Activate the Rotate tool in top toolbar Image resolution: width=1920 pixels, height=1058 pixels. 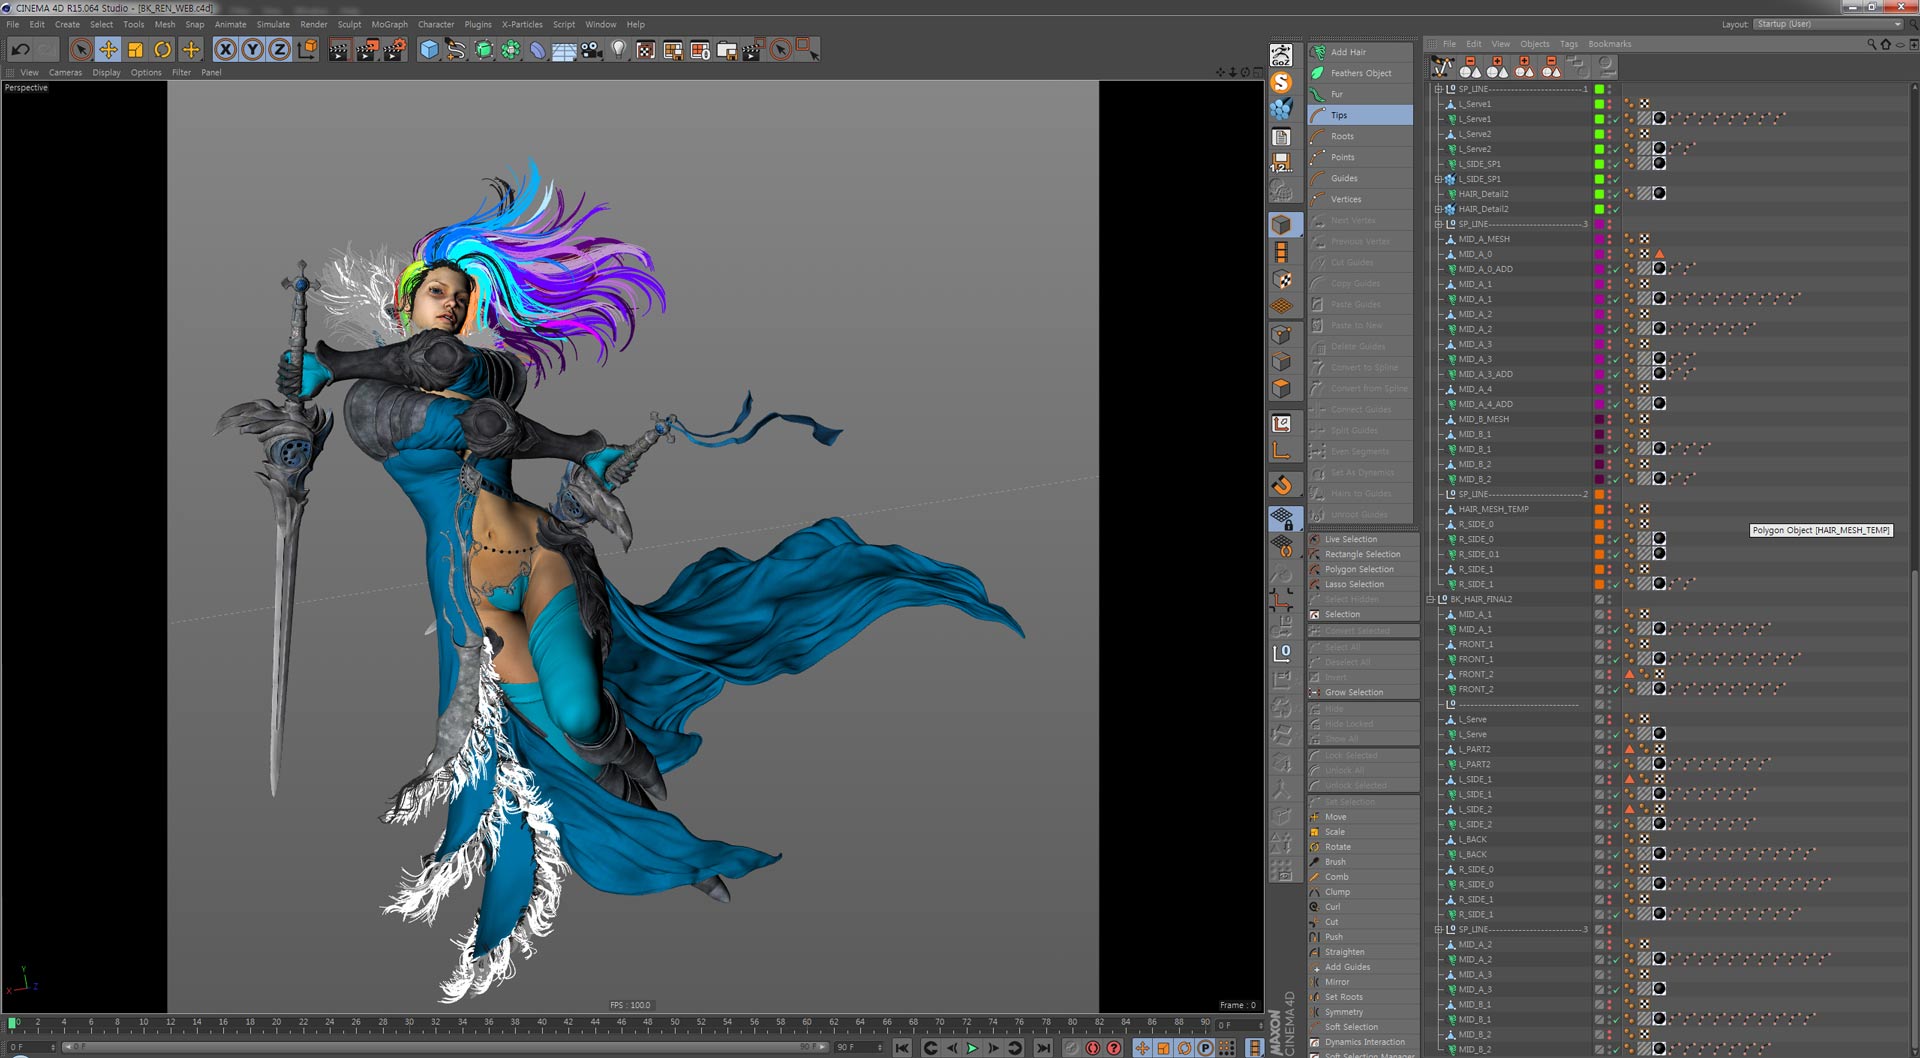[x=162, y=49]
